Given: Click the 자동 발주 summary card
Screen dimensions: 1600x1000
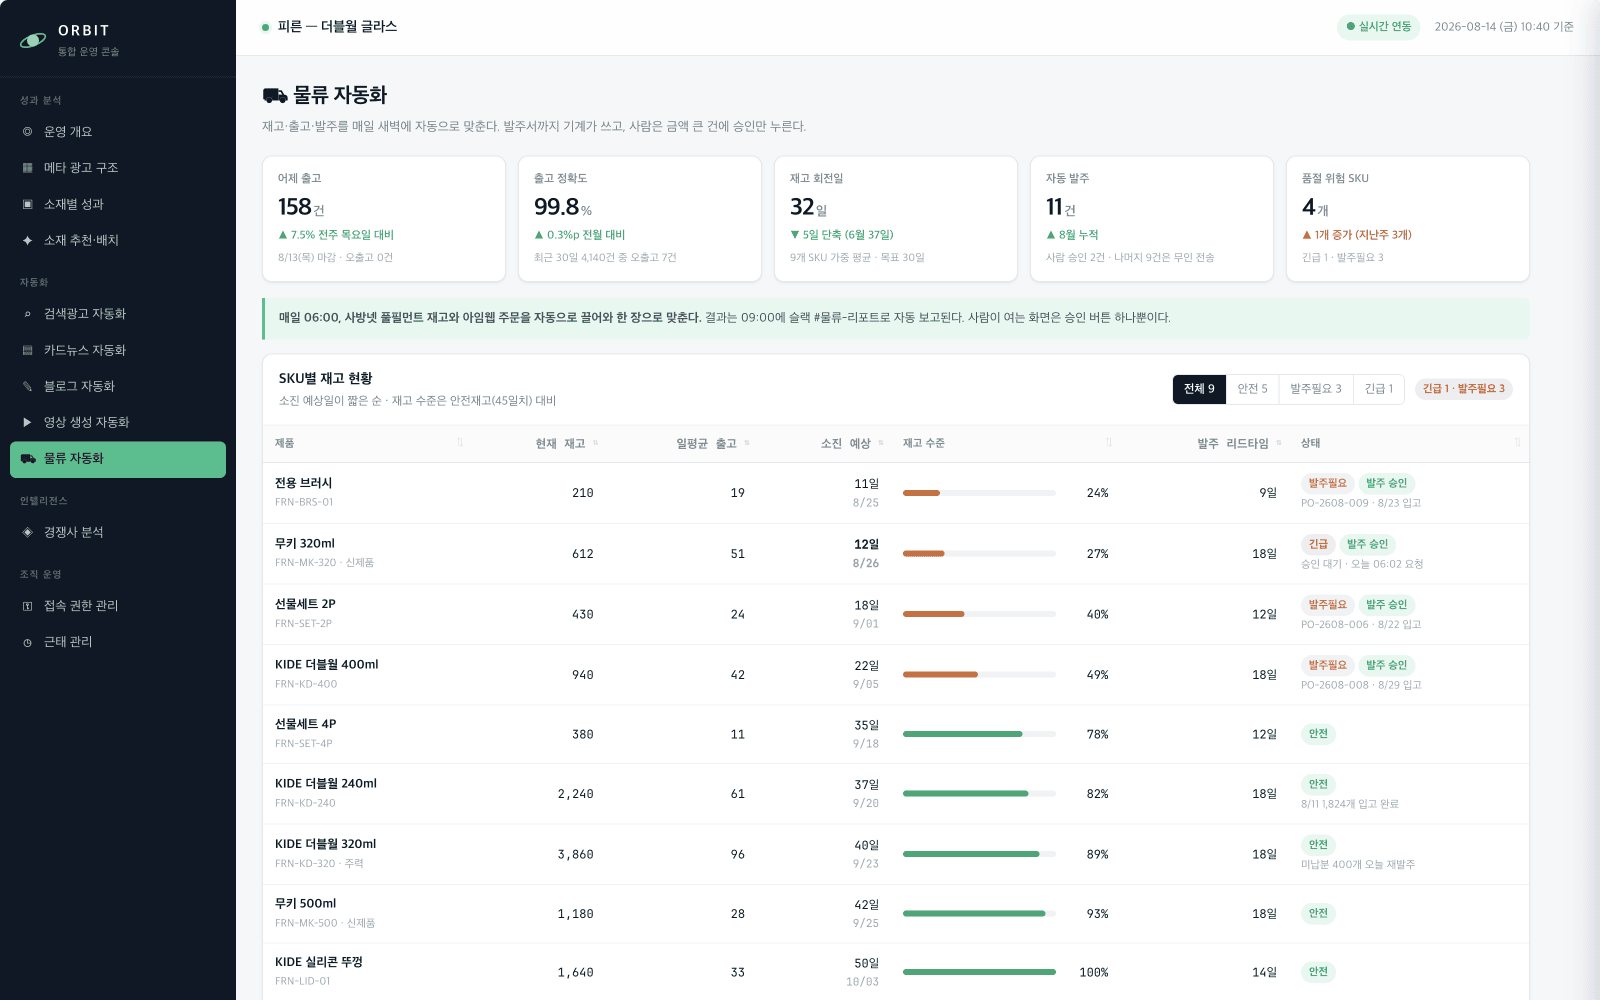Looking at the screenshot, I should tap(1152, 219).
